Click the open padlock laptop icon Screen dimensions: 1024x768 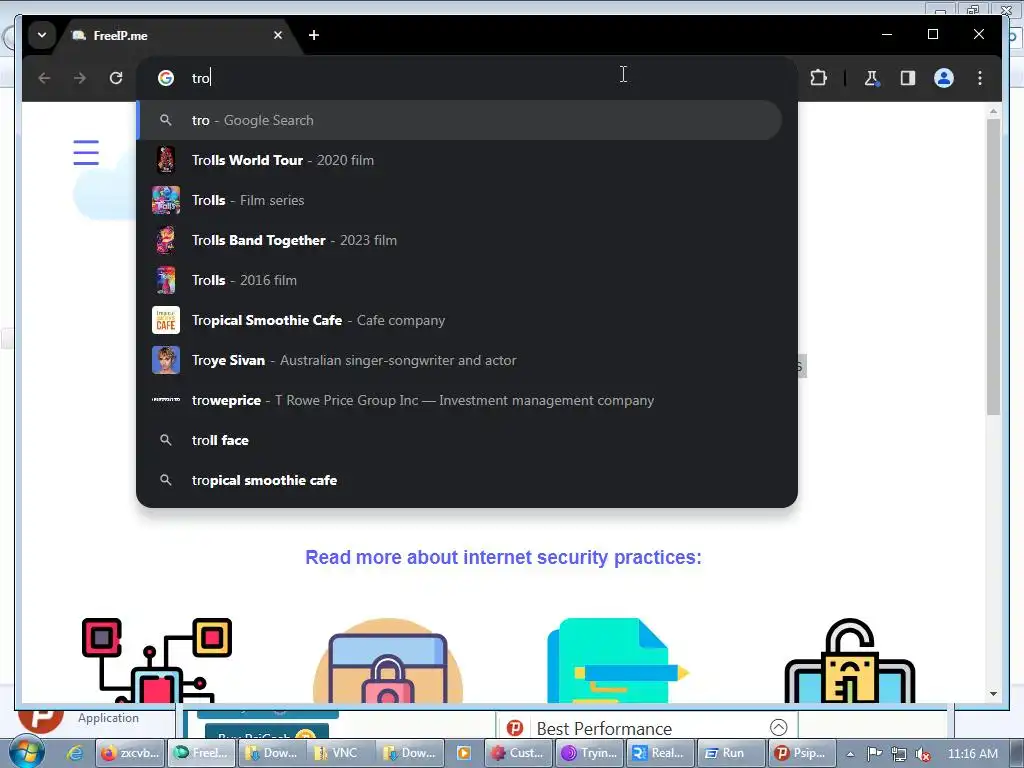pos(850,661)
